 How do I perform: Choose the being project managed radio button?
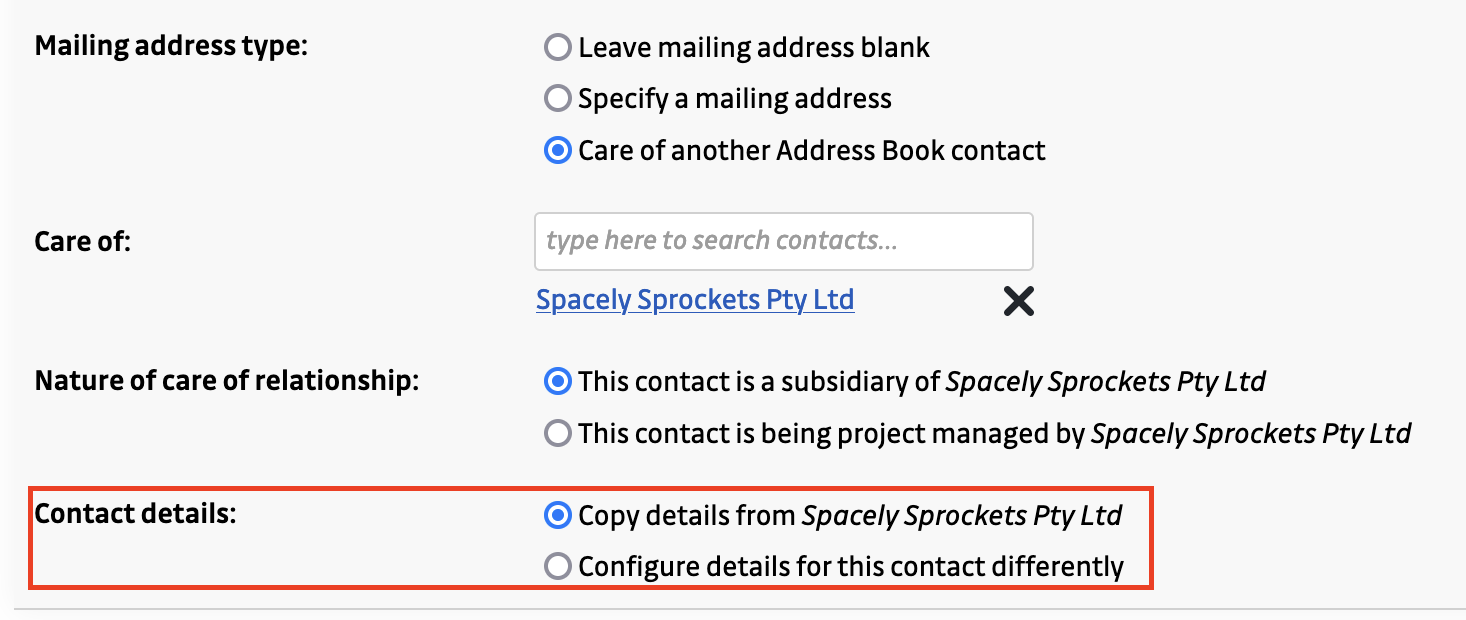pos(557,433)
